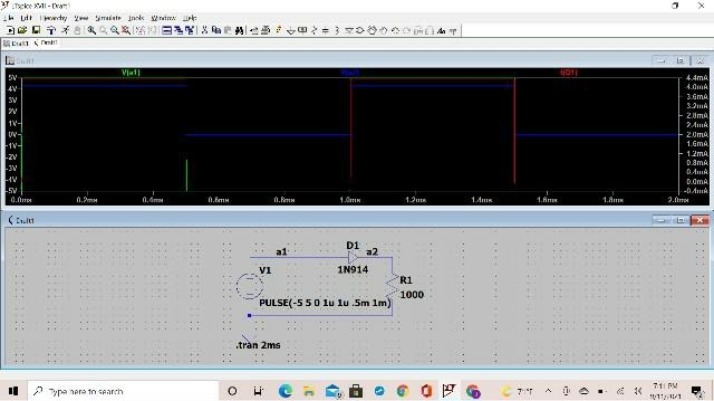The height and width of the screenshot is (401, 714).
Task: Run the simulation with the running-man icon
Action: 66,30
